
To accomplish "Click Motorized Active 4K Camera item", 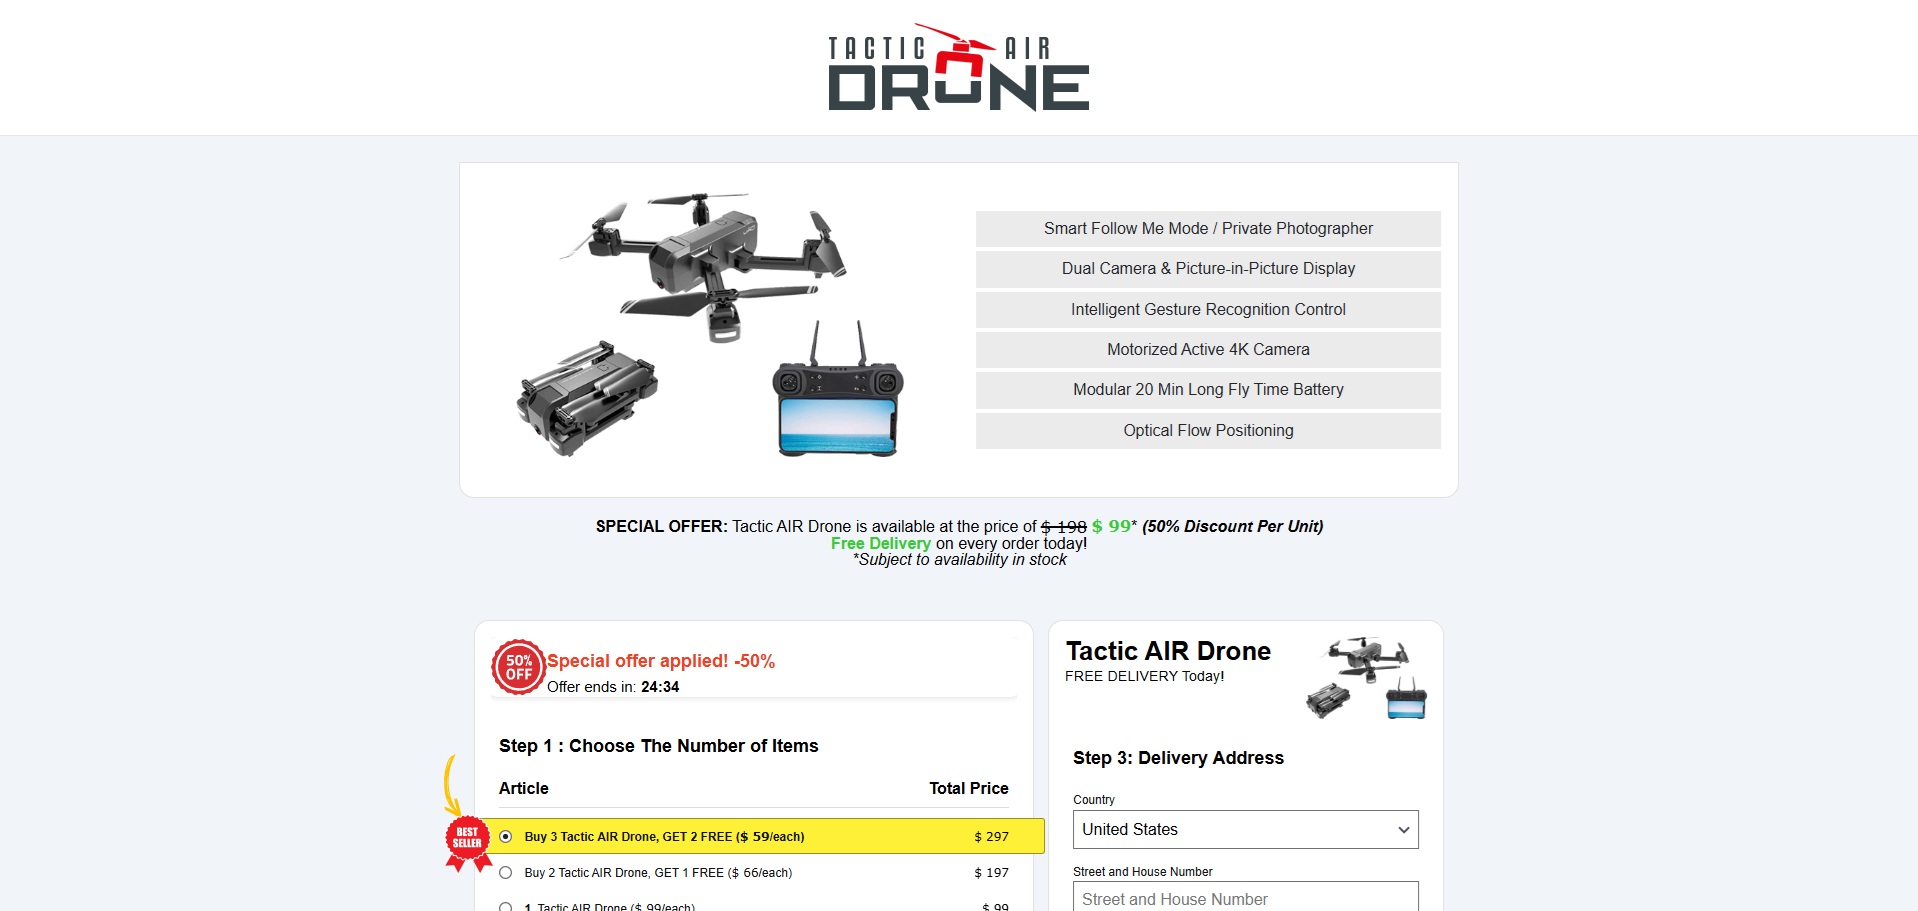I will click(1208, 349).
